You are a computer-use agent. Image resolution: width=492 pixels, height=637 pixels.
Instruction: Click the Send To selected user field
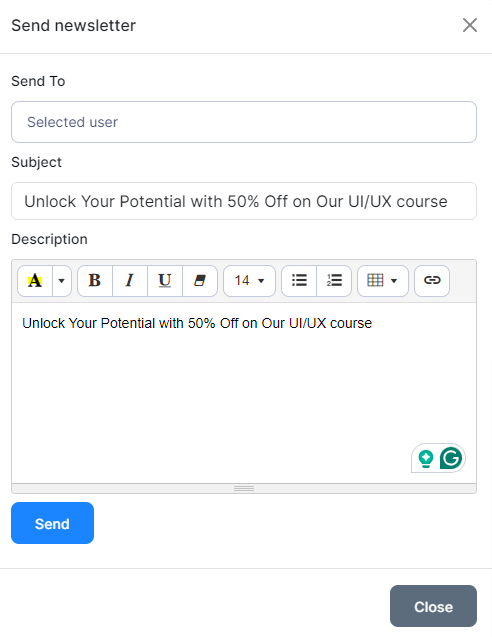pyautogui.click(x=244, y=122)
